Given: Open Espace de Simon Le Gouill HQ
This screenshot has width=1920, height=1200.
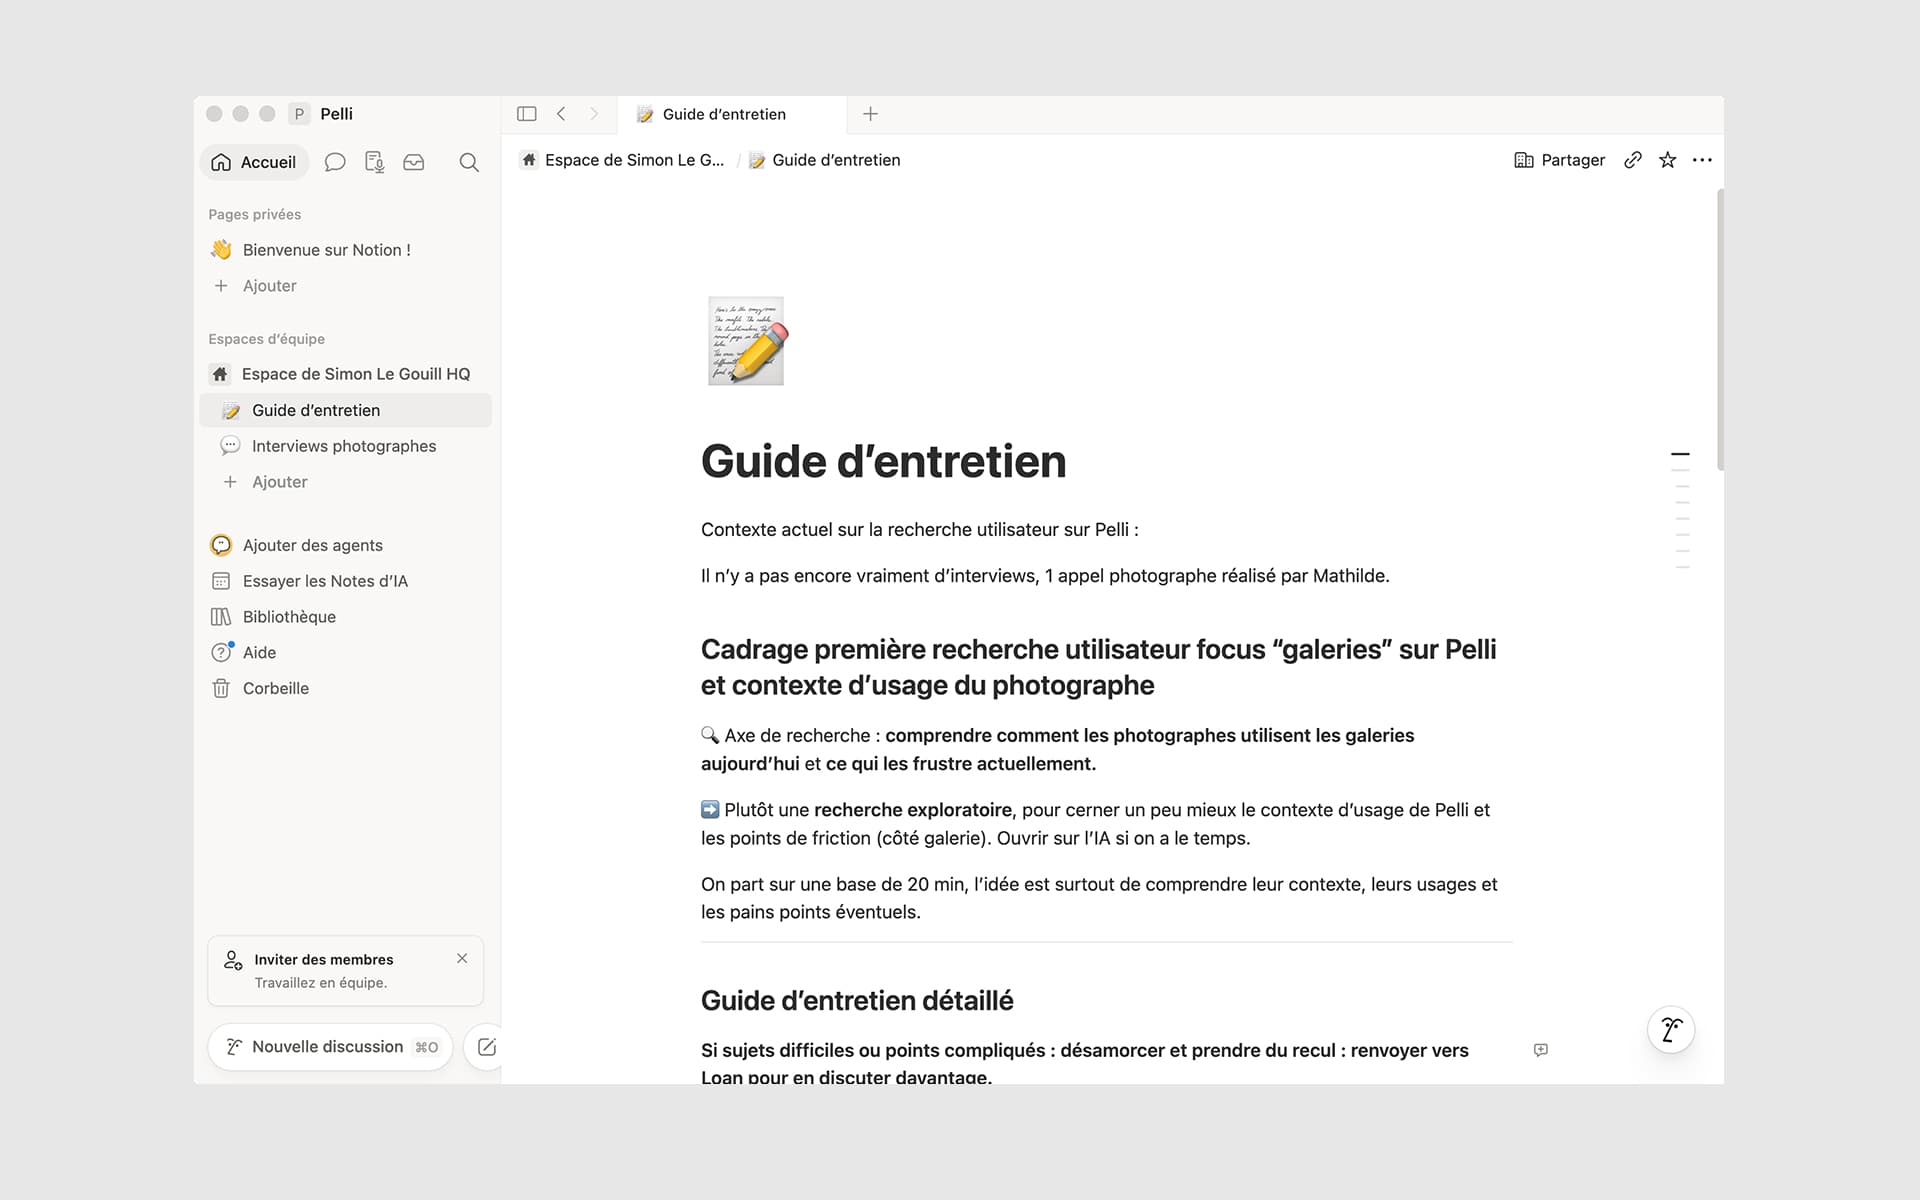Looking at the screenshot, I should click(x=345, y=374).
